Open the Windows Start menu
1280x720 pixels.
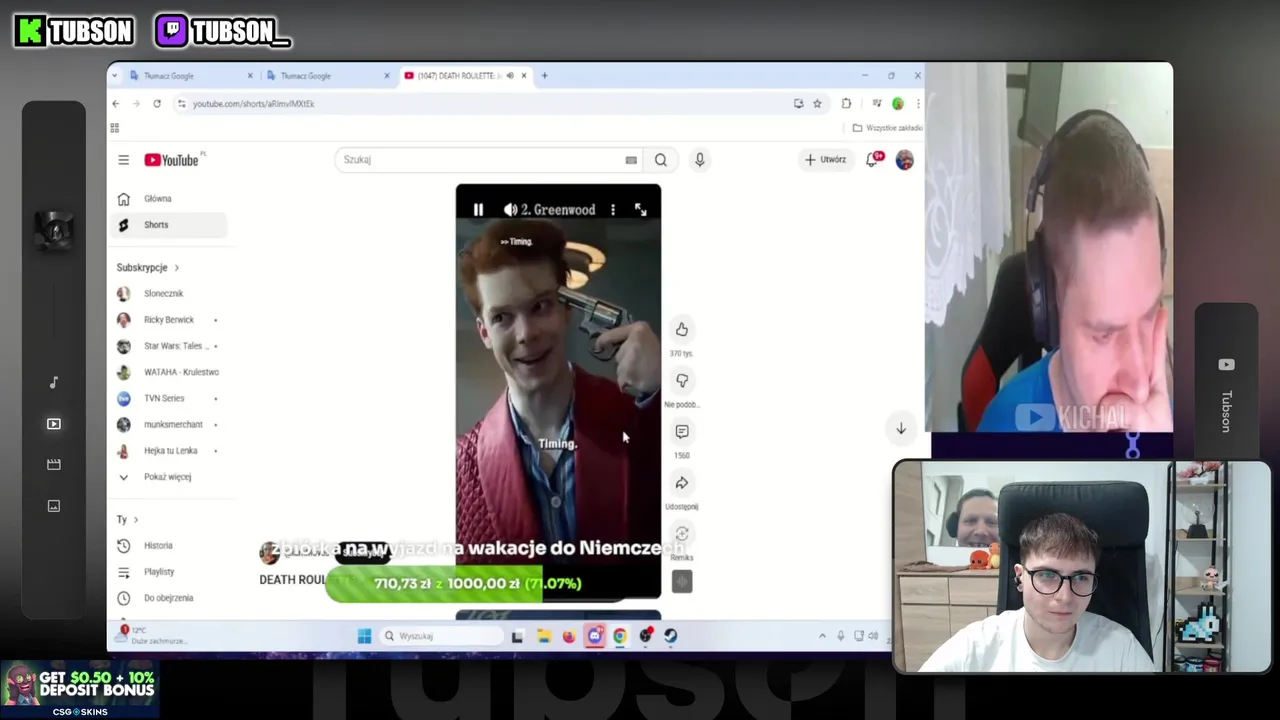(x=364, y=636)
